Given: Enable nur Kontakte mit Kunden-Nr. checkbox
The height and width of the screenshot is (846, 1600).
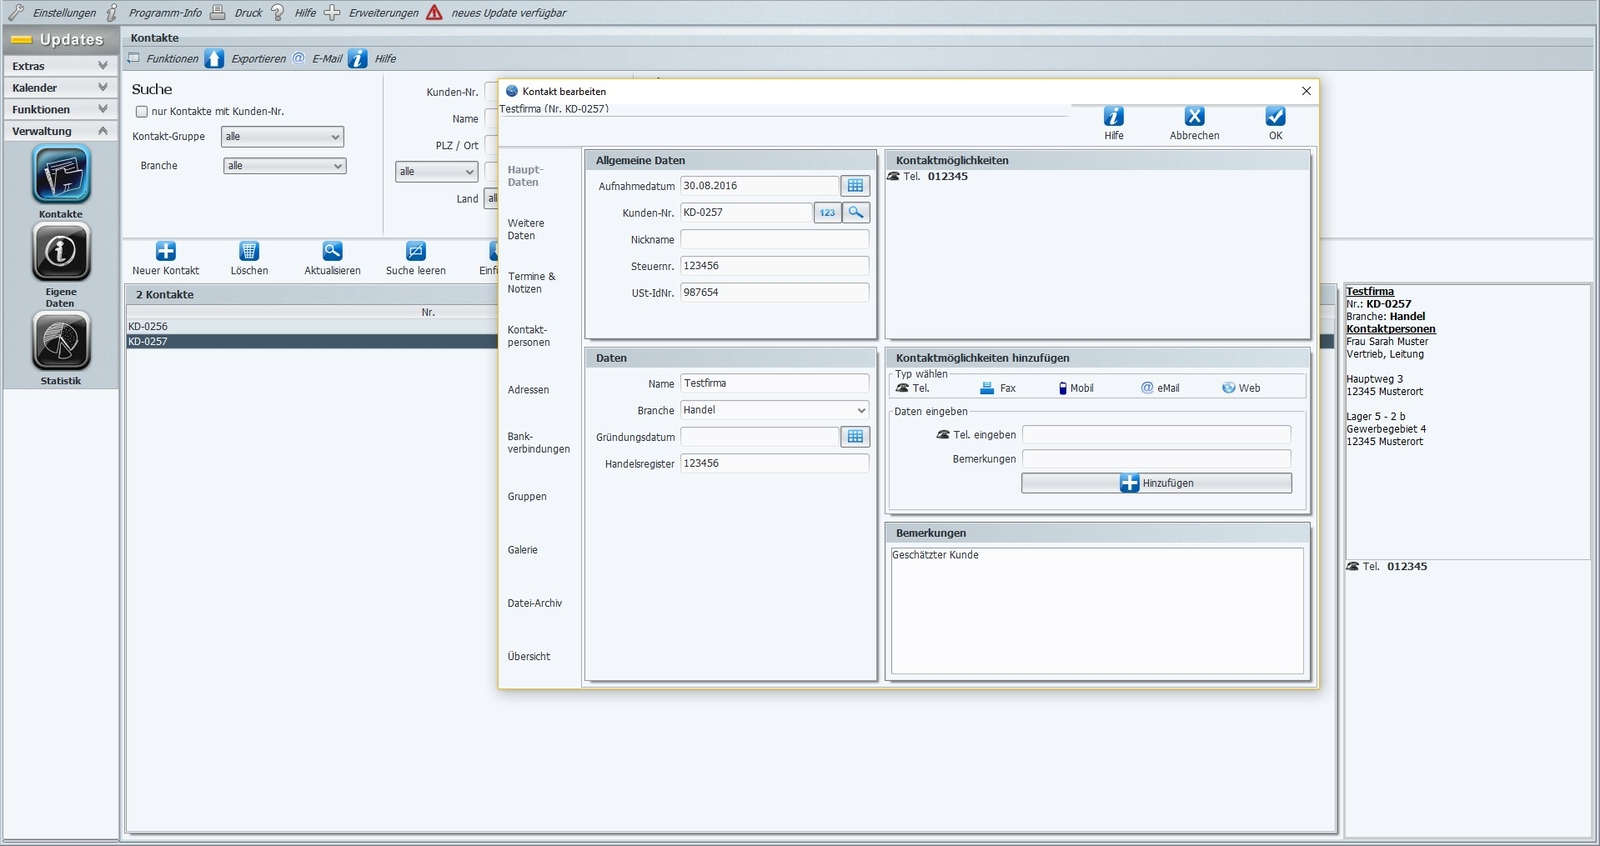Looking at the screenshot, I should [142, 112].
